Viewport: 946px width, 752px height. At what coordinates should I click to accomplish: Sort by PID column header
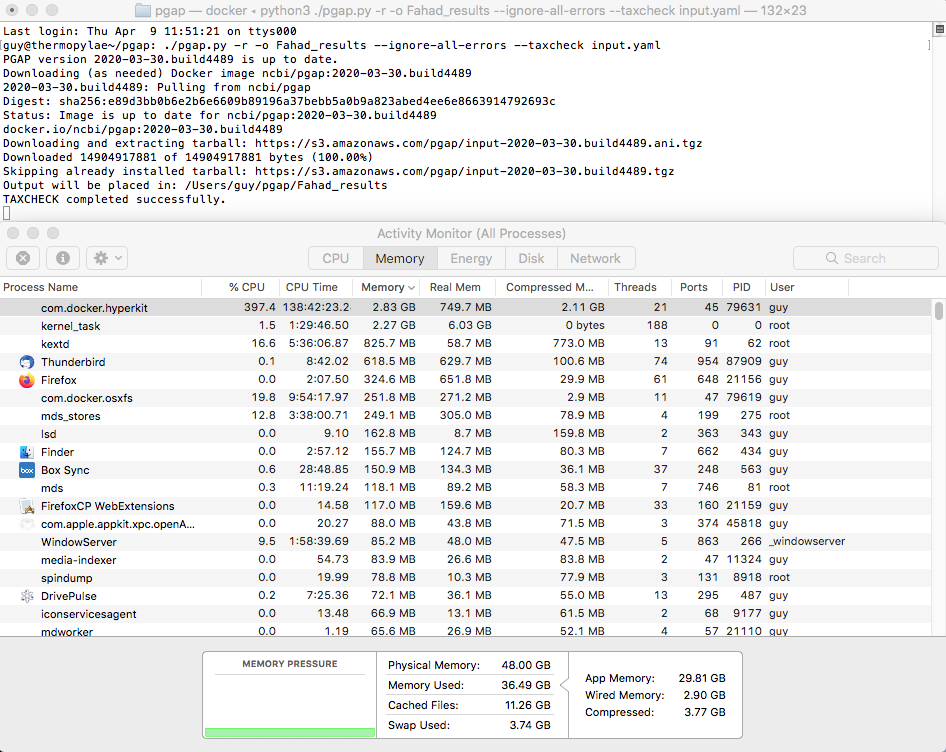[x=741, y=287]
